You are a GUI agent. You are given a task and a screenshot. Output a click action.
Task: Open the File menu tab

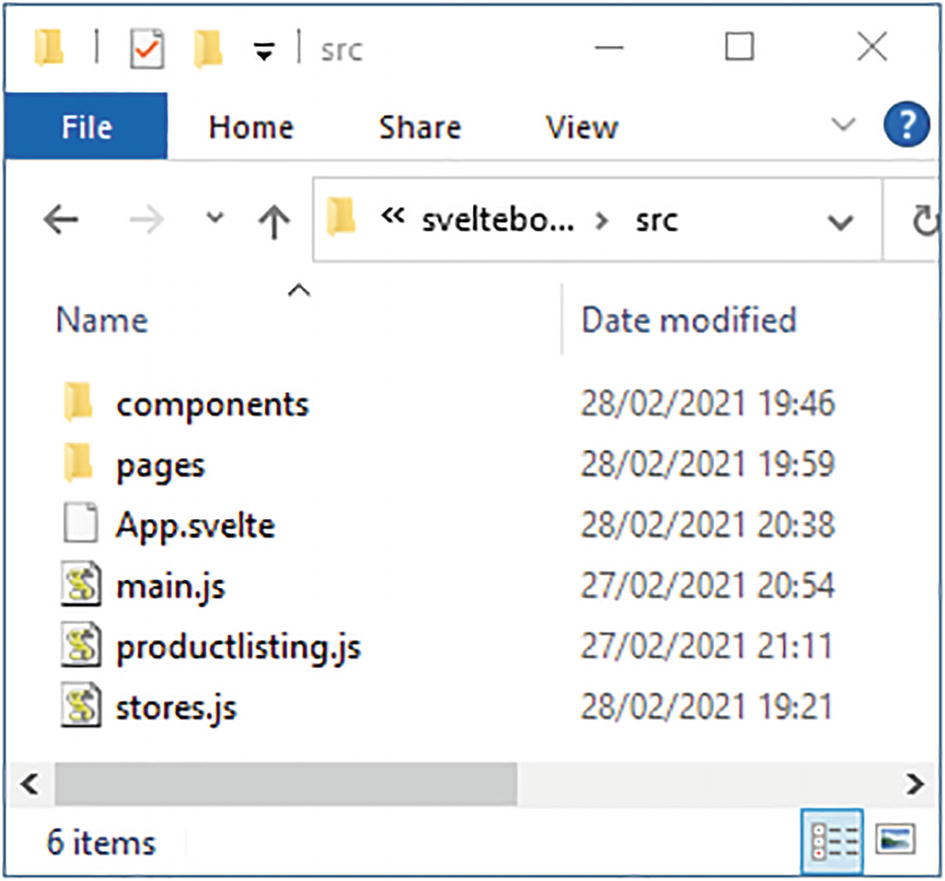[86, 127]
